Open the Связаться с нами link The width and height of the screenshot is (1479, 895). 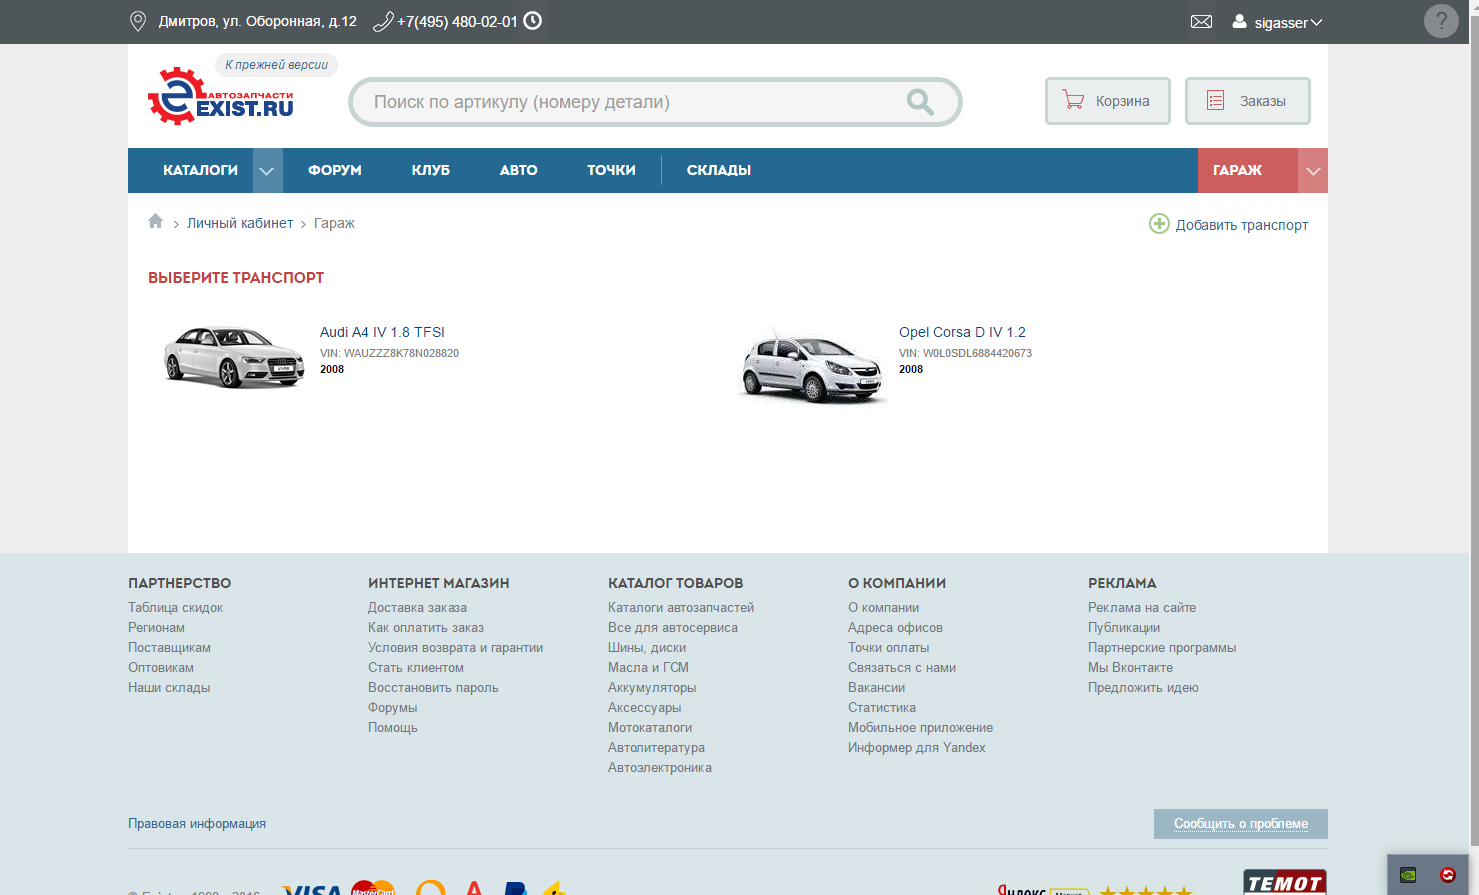(x=902, y=667)
